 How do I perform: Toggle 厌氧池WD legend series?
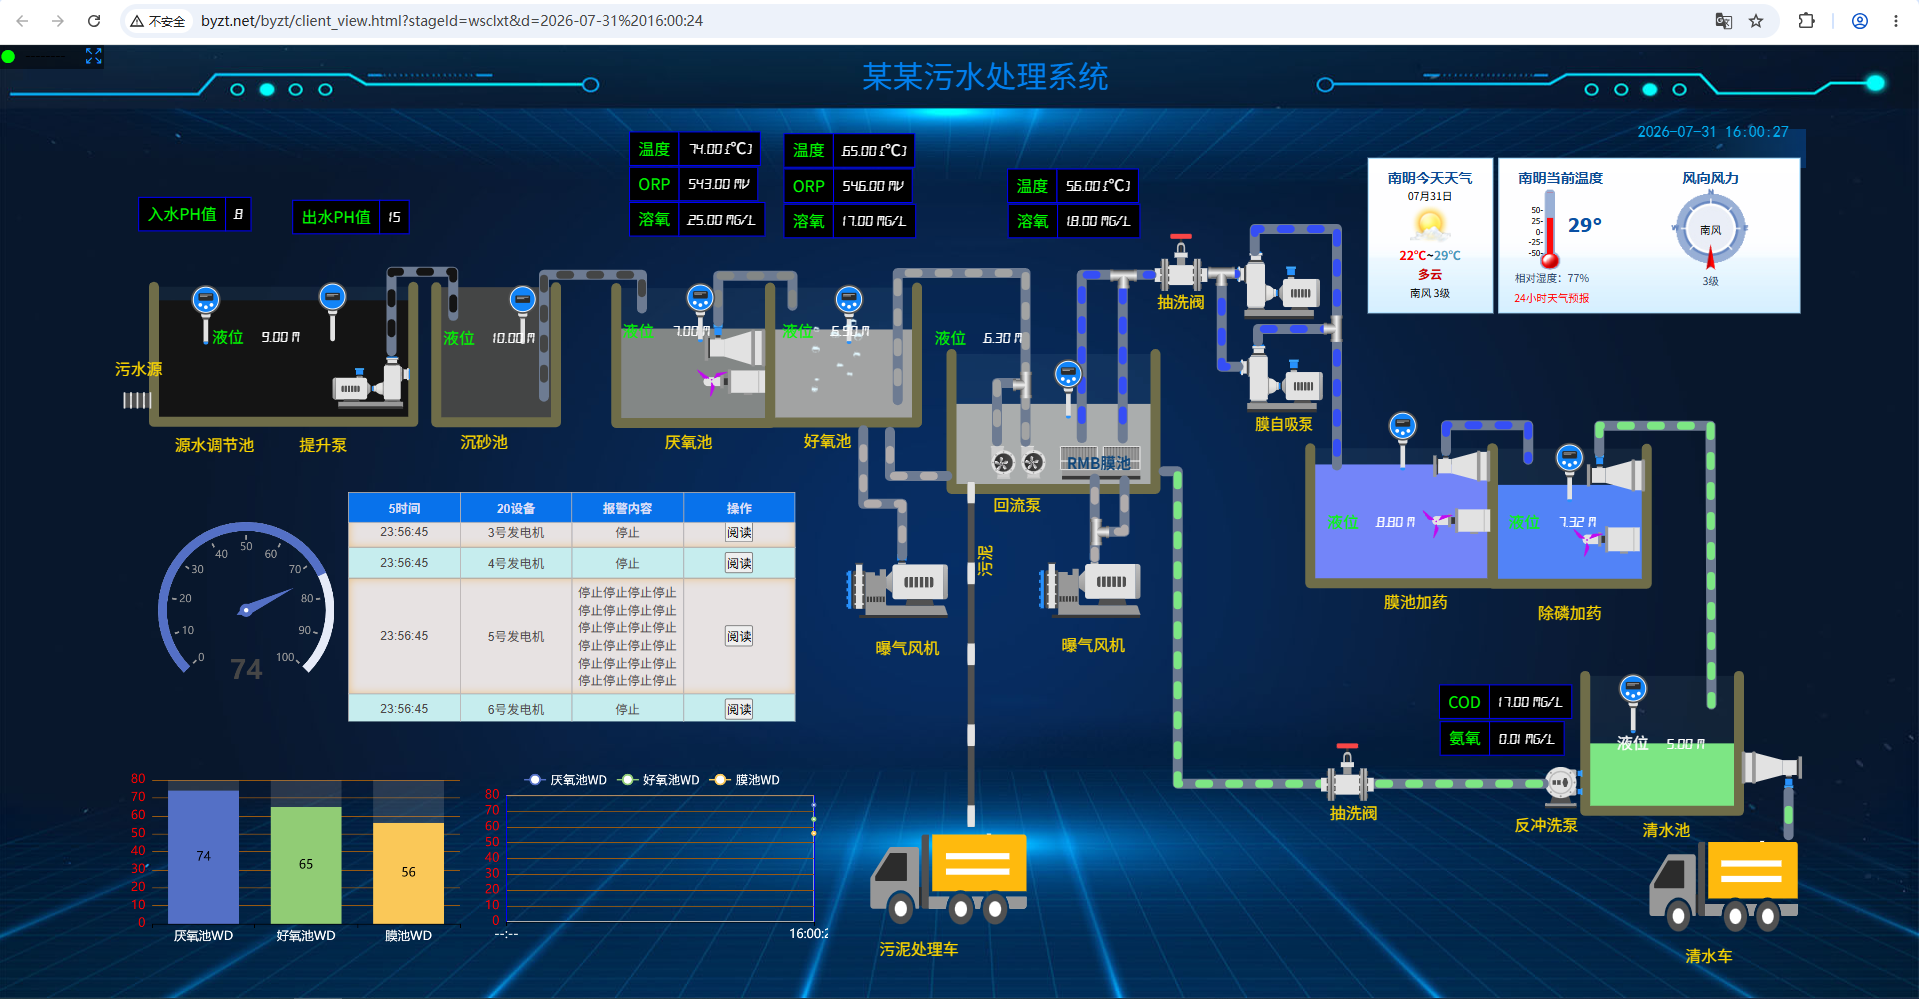coord(566,780)
